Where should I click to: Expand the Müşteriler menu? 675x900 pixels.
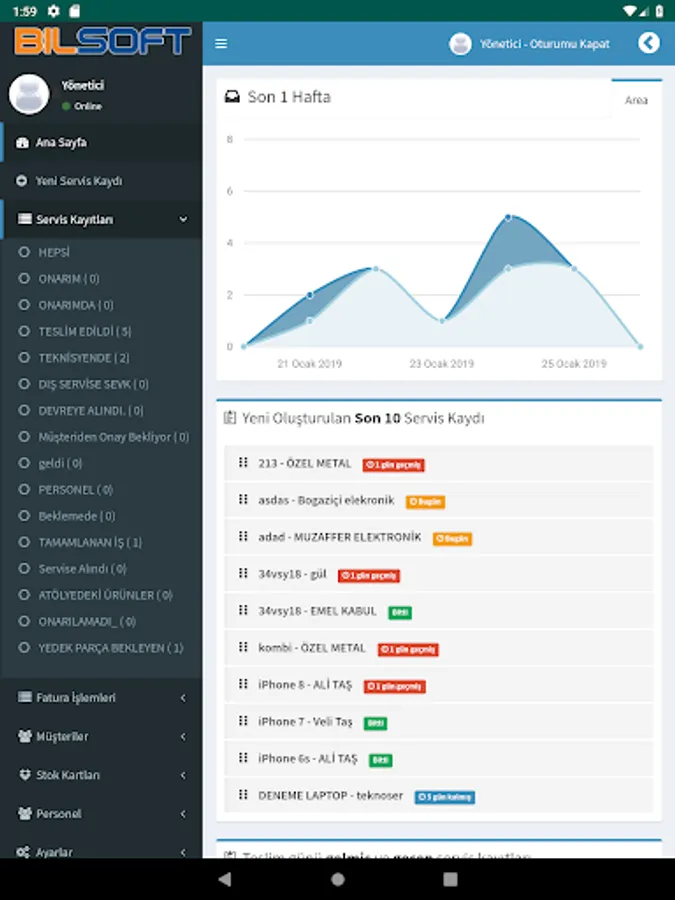pos(102,736)
